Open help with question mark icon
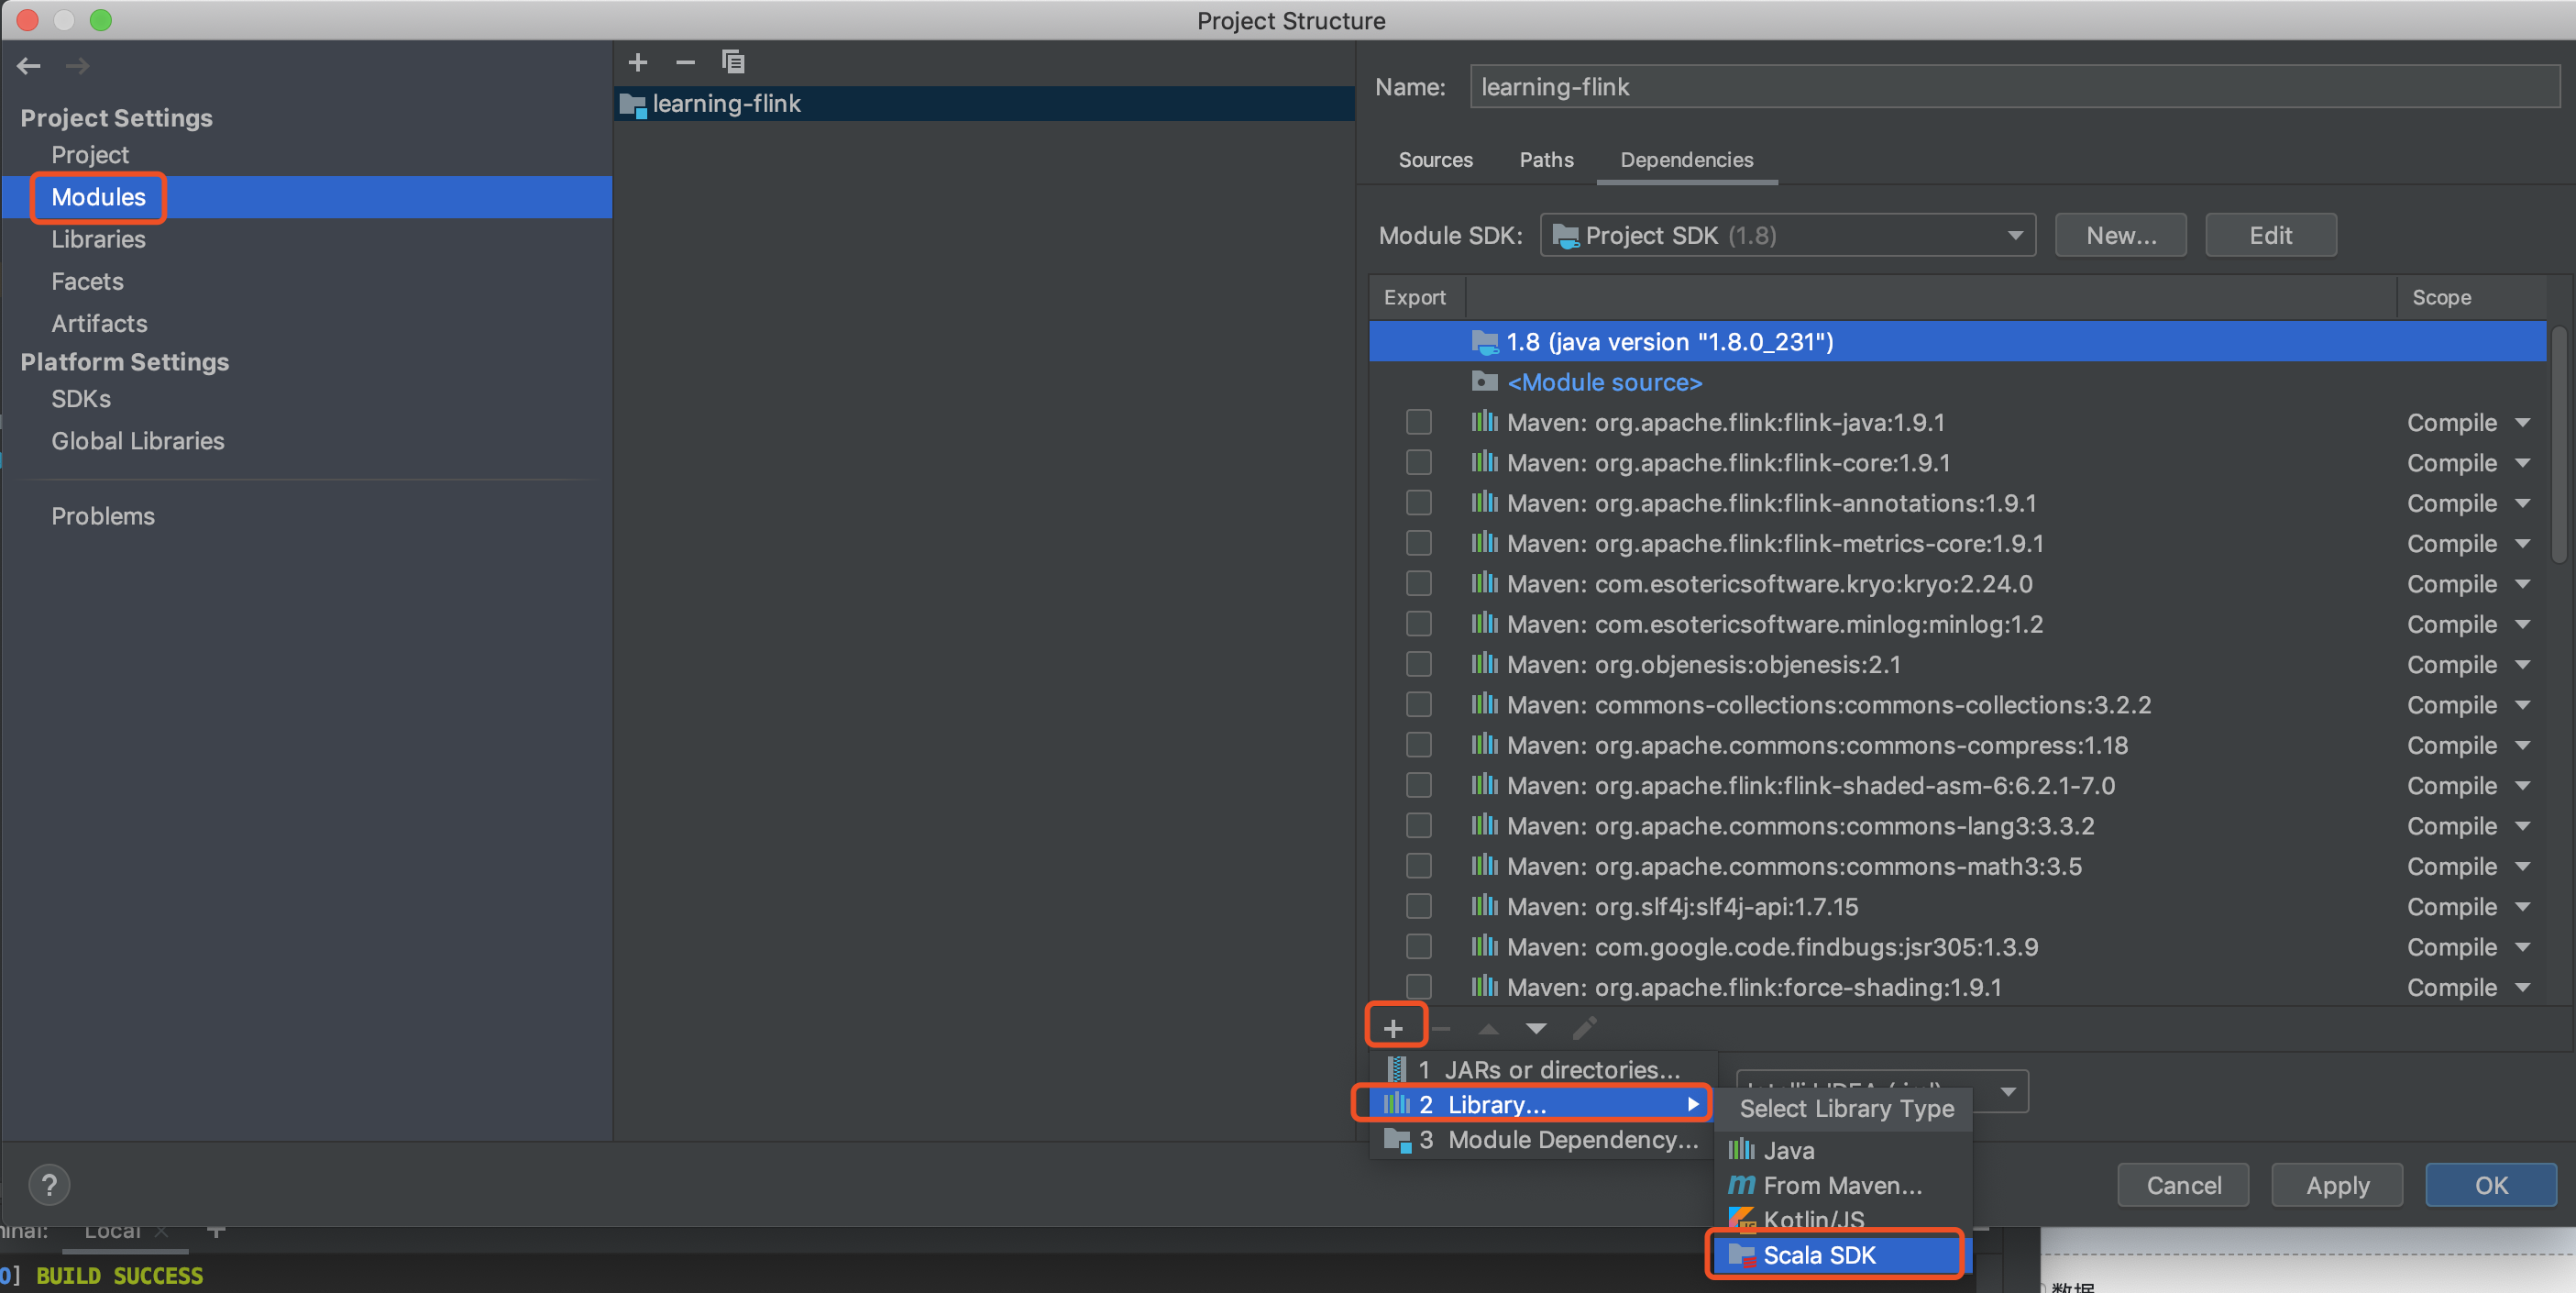The image size is (2576, 1293). 49,1185
